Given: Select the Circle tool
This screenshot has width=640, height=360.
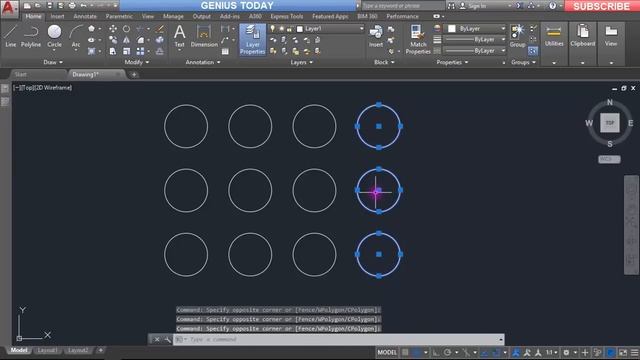Looking at the screenshot, I should [54, 36].
